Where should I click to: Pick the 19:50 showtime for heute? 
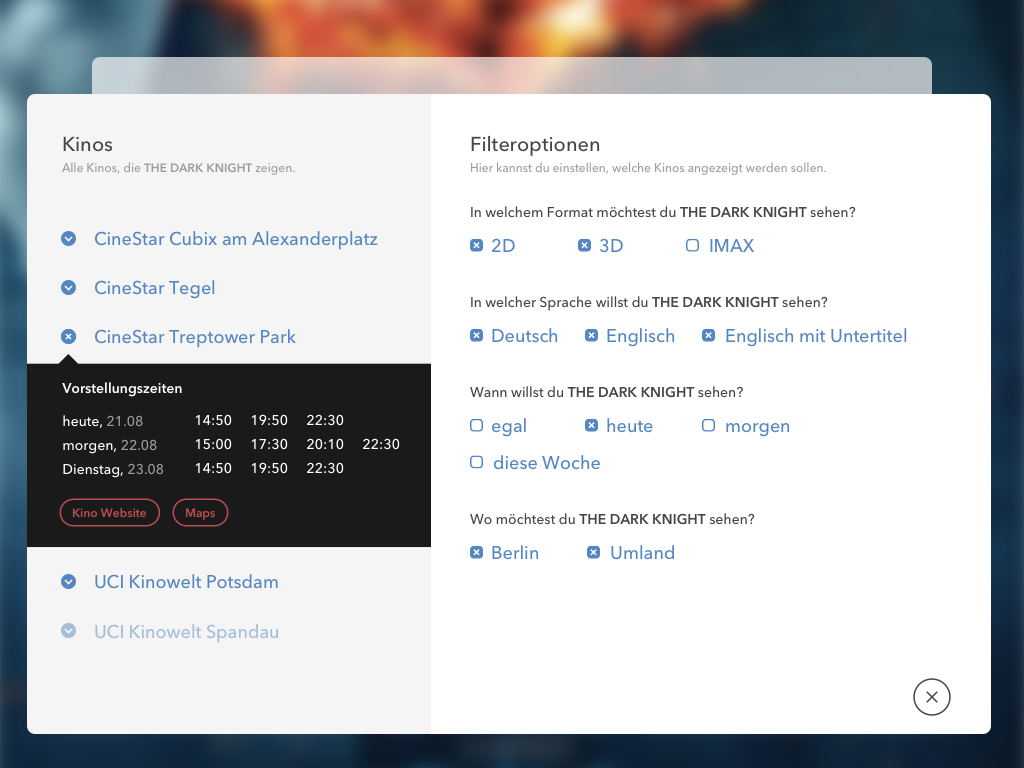click(x=269, y=421)
